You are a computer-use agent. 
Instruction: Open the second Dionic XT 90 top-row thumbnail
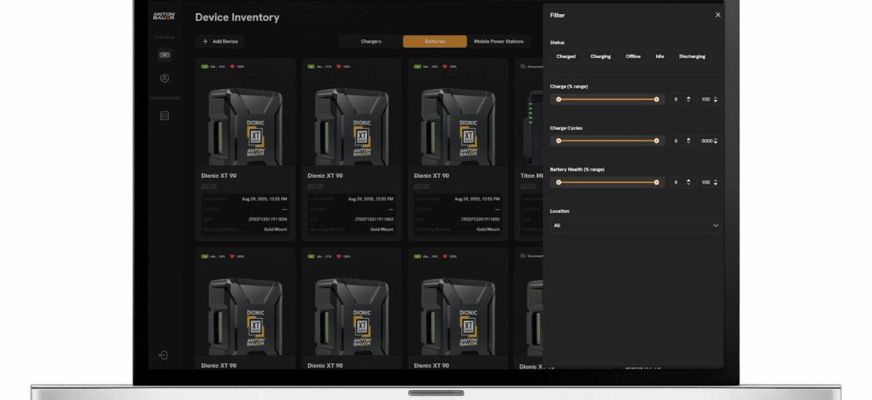coord(351,127)
